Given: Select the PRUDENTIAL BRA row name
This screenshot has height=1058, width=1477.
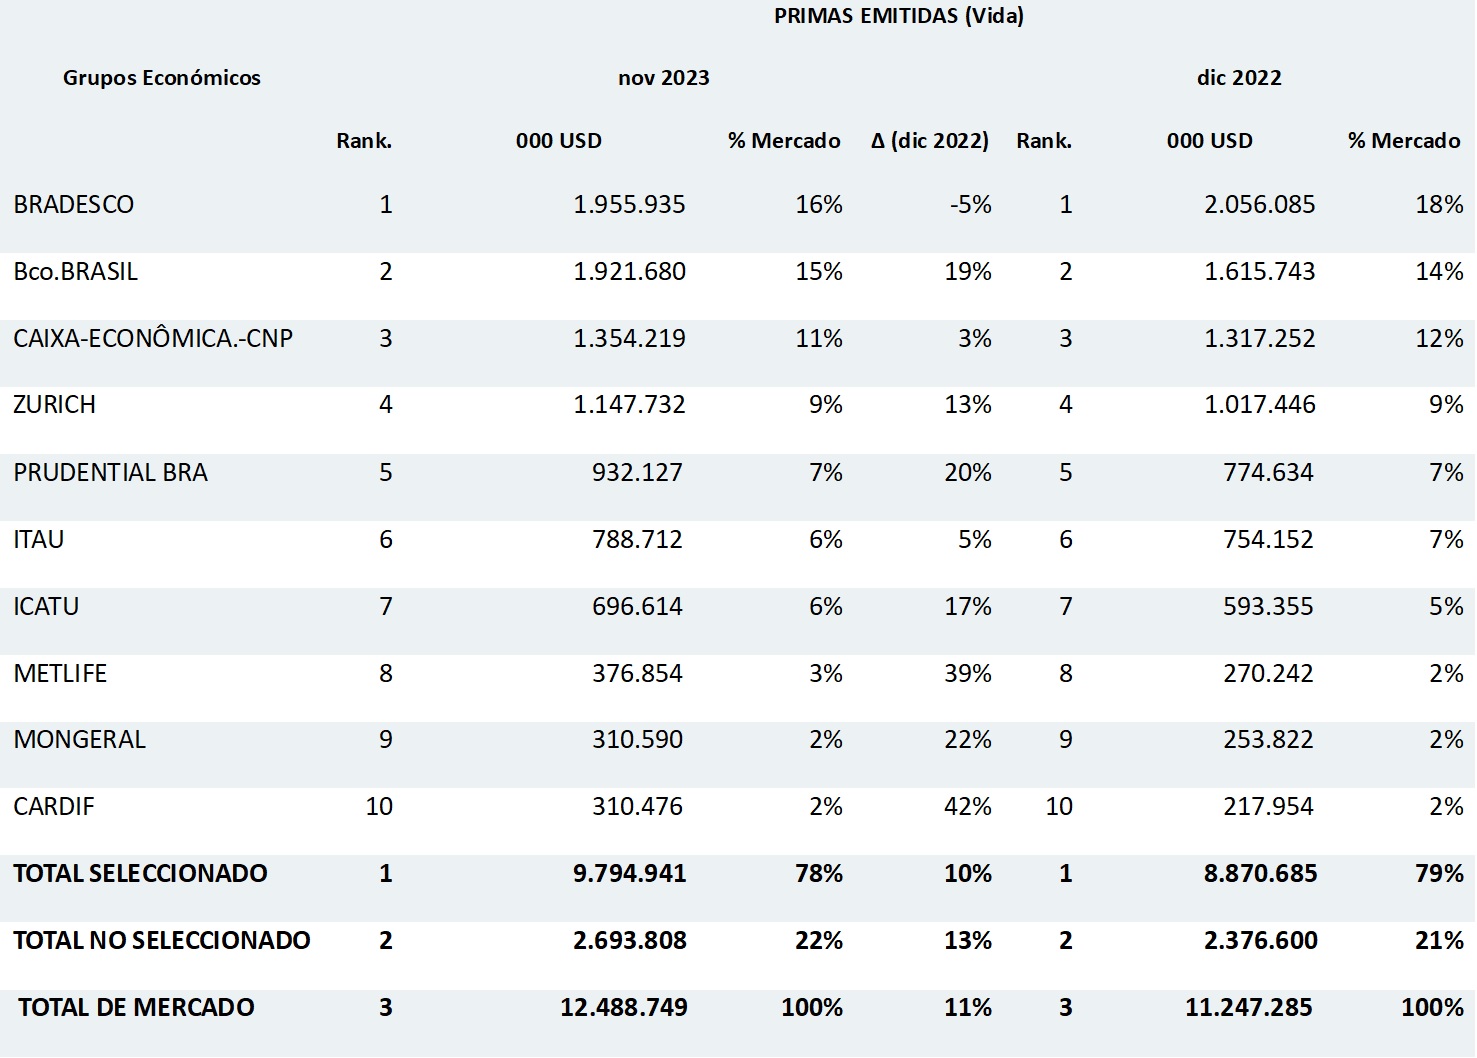Looking at the screenshot, I should [x=111, y=472].
